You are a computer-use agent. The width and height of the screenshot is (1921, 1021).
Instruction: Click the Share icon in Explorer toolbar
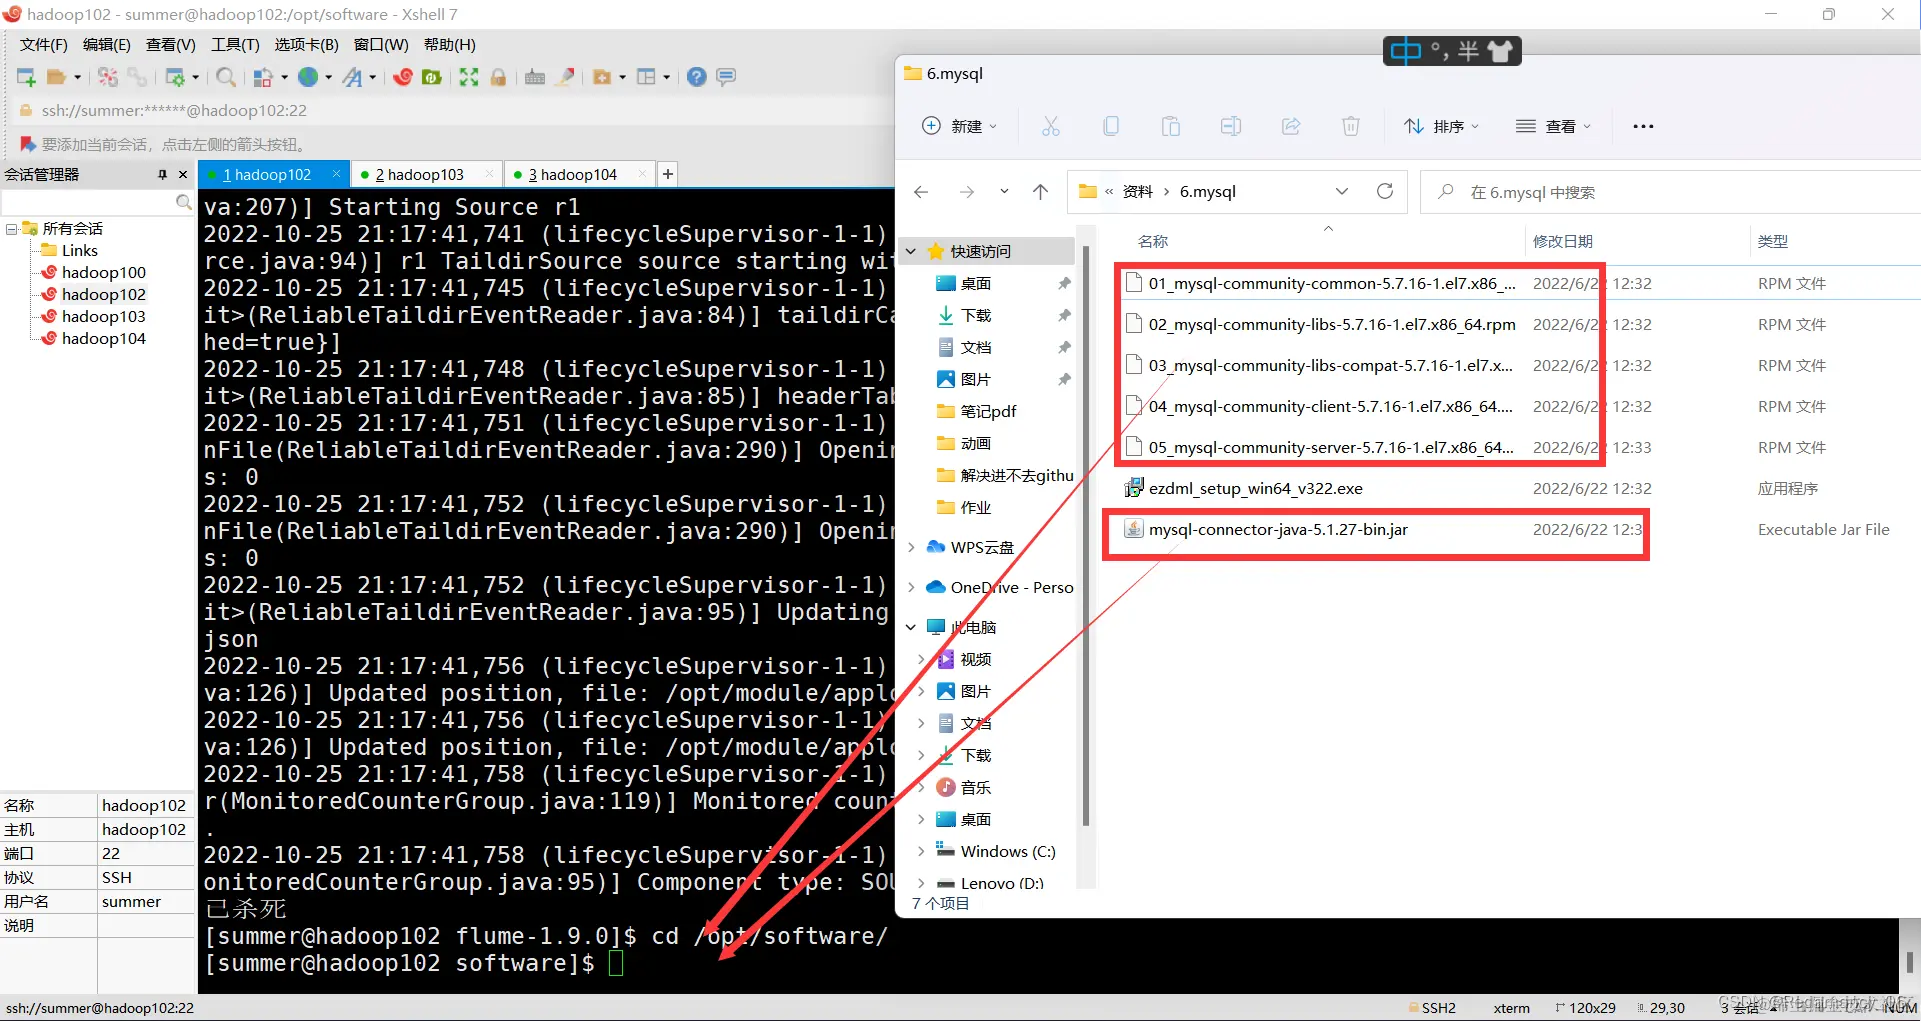(1290, 126)
